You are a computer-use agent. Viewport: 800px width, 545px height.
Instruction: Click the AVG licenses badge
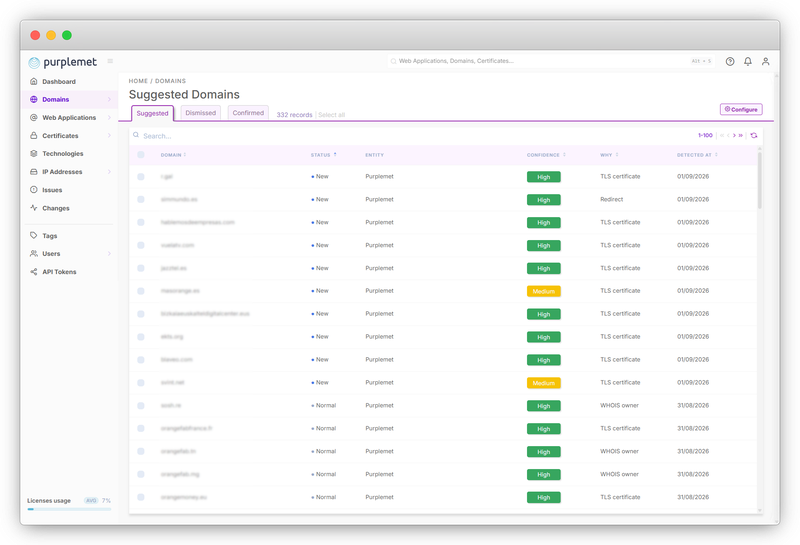pyautogui.click(x=91, y=501)
